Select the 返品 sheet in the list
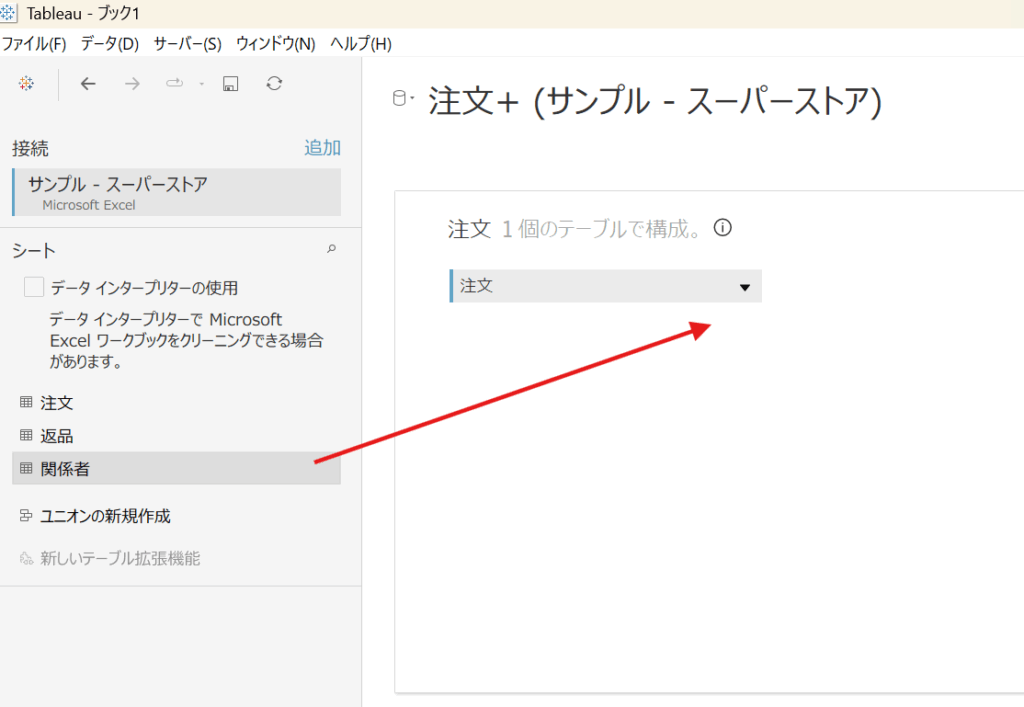This screenshot has height=707, width=1024. tap(56, 436)
